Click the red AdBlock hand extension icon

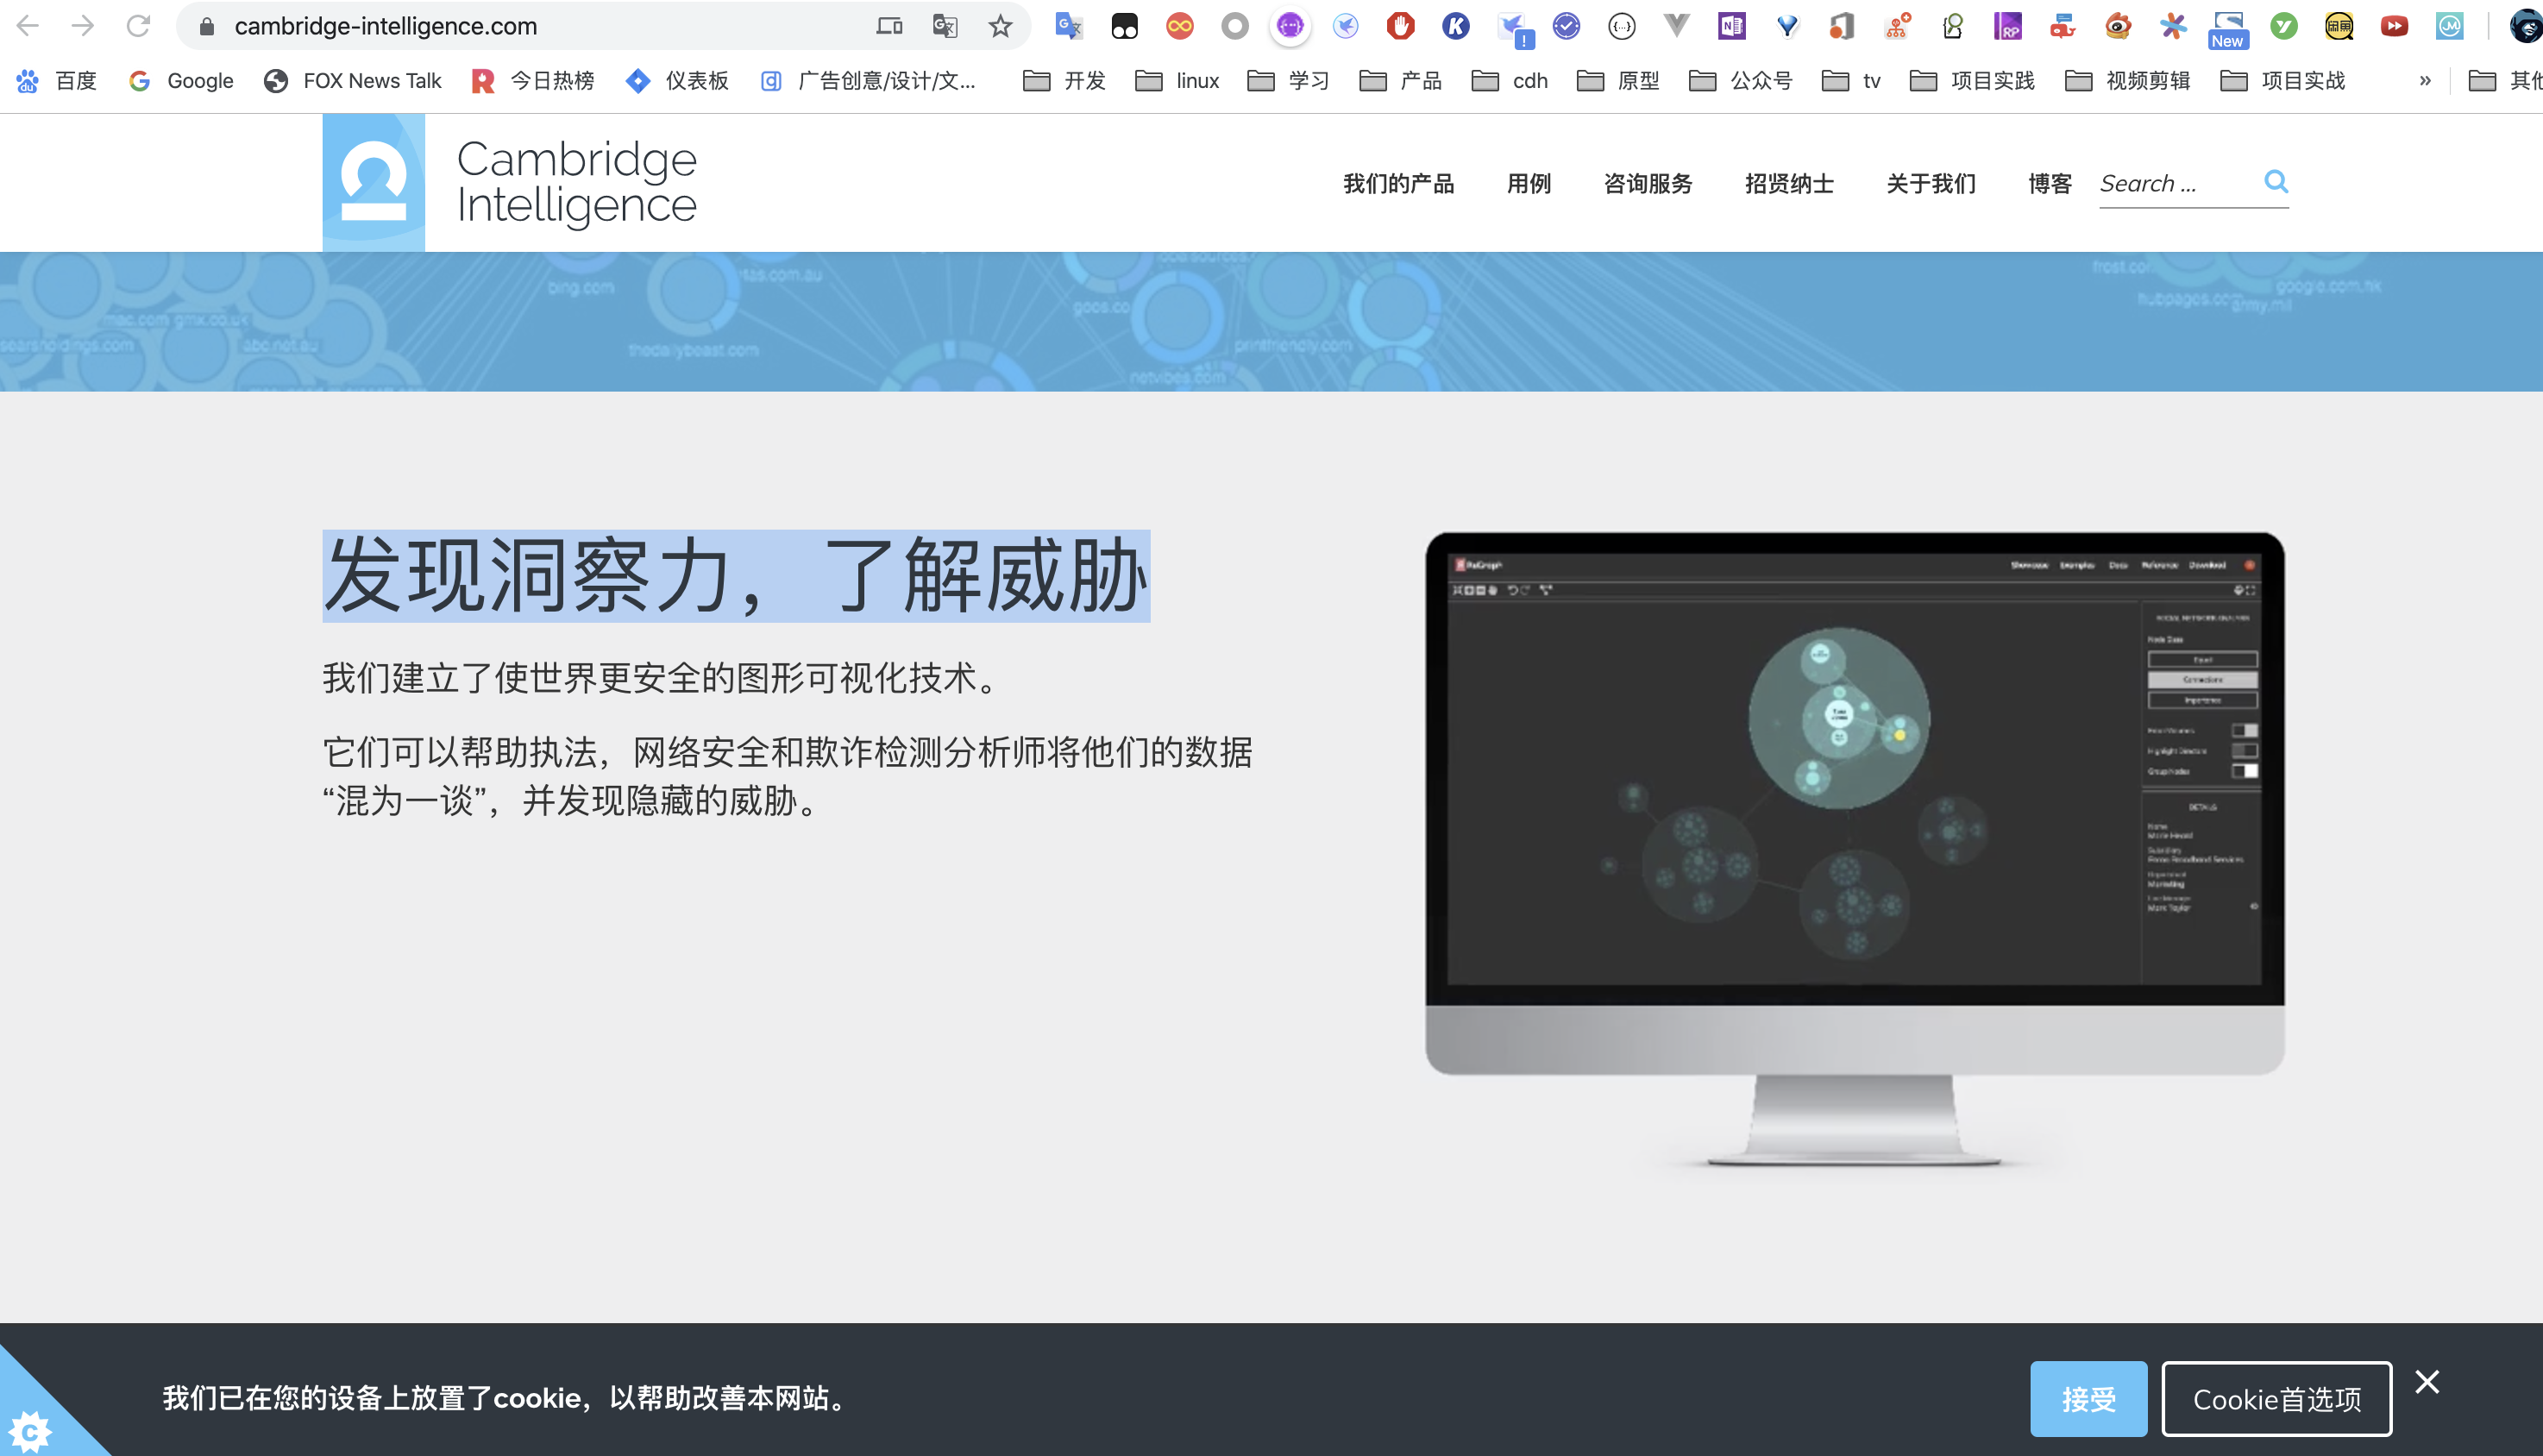click(x=1400, y=26)
